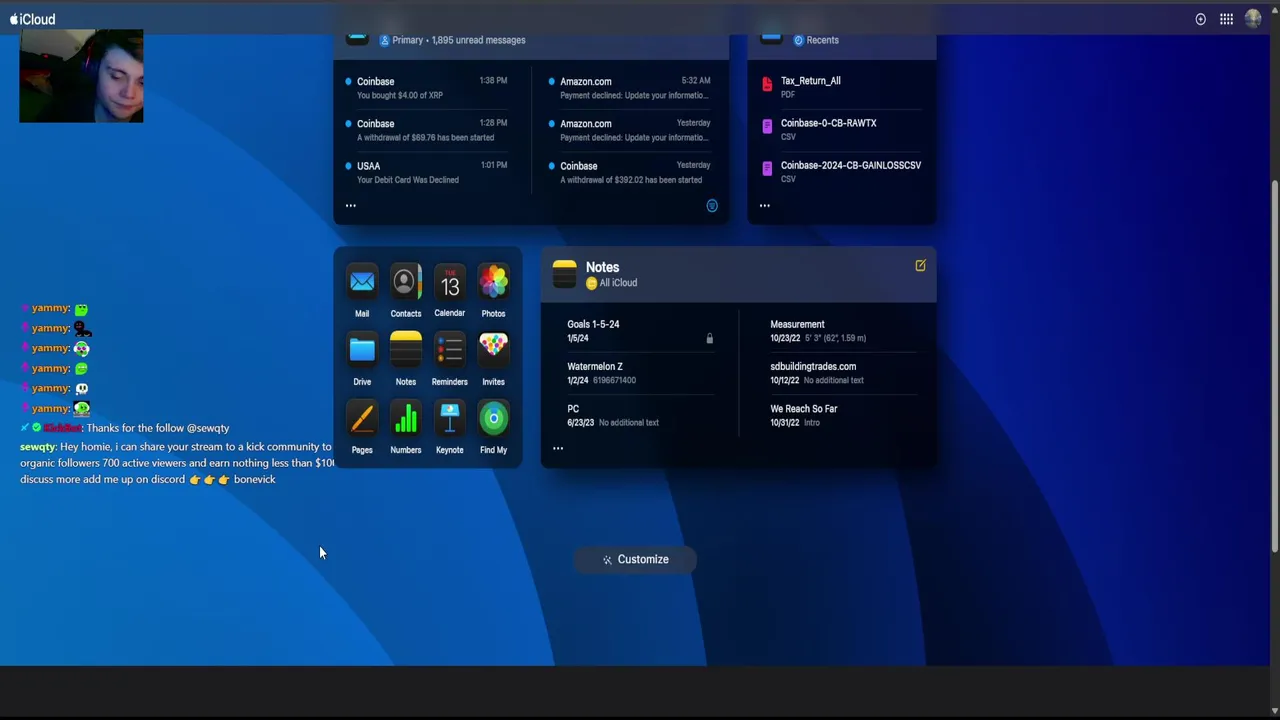Open the Pages app icon
Screen dimensions: 1280x720
pos(362,418)
